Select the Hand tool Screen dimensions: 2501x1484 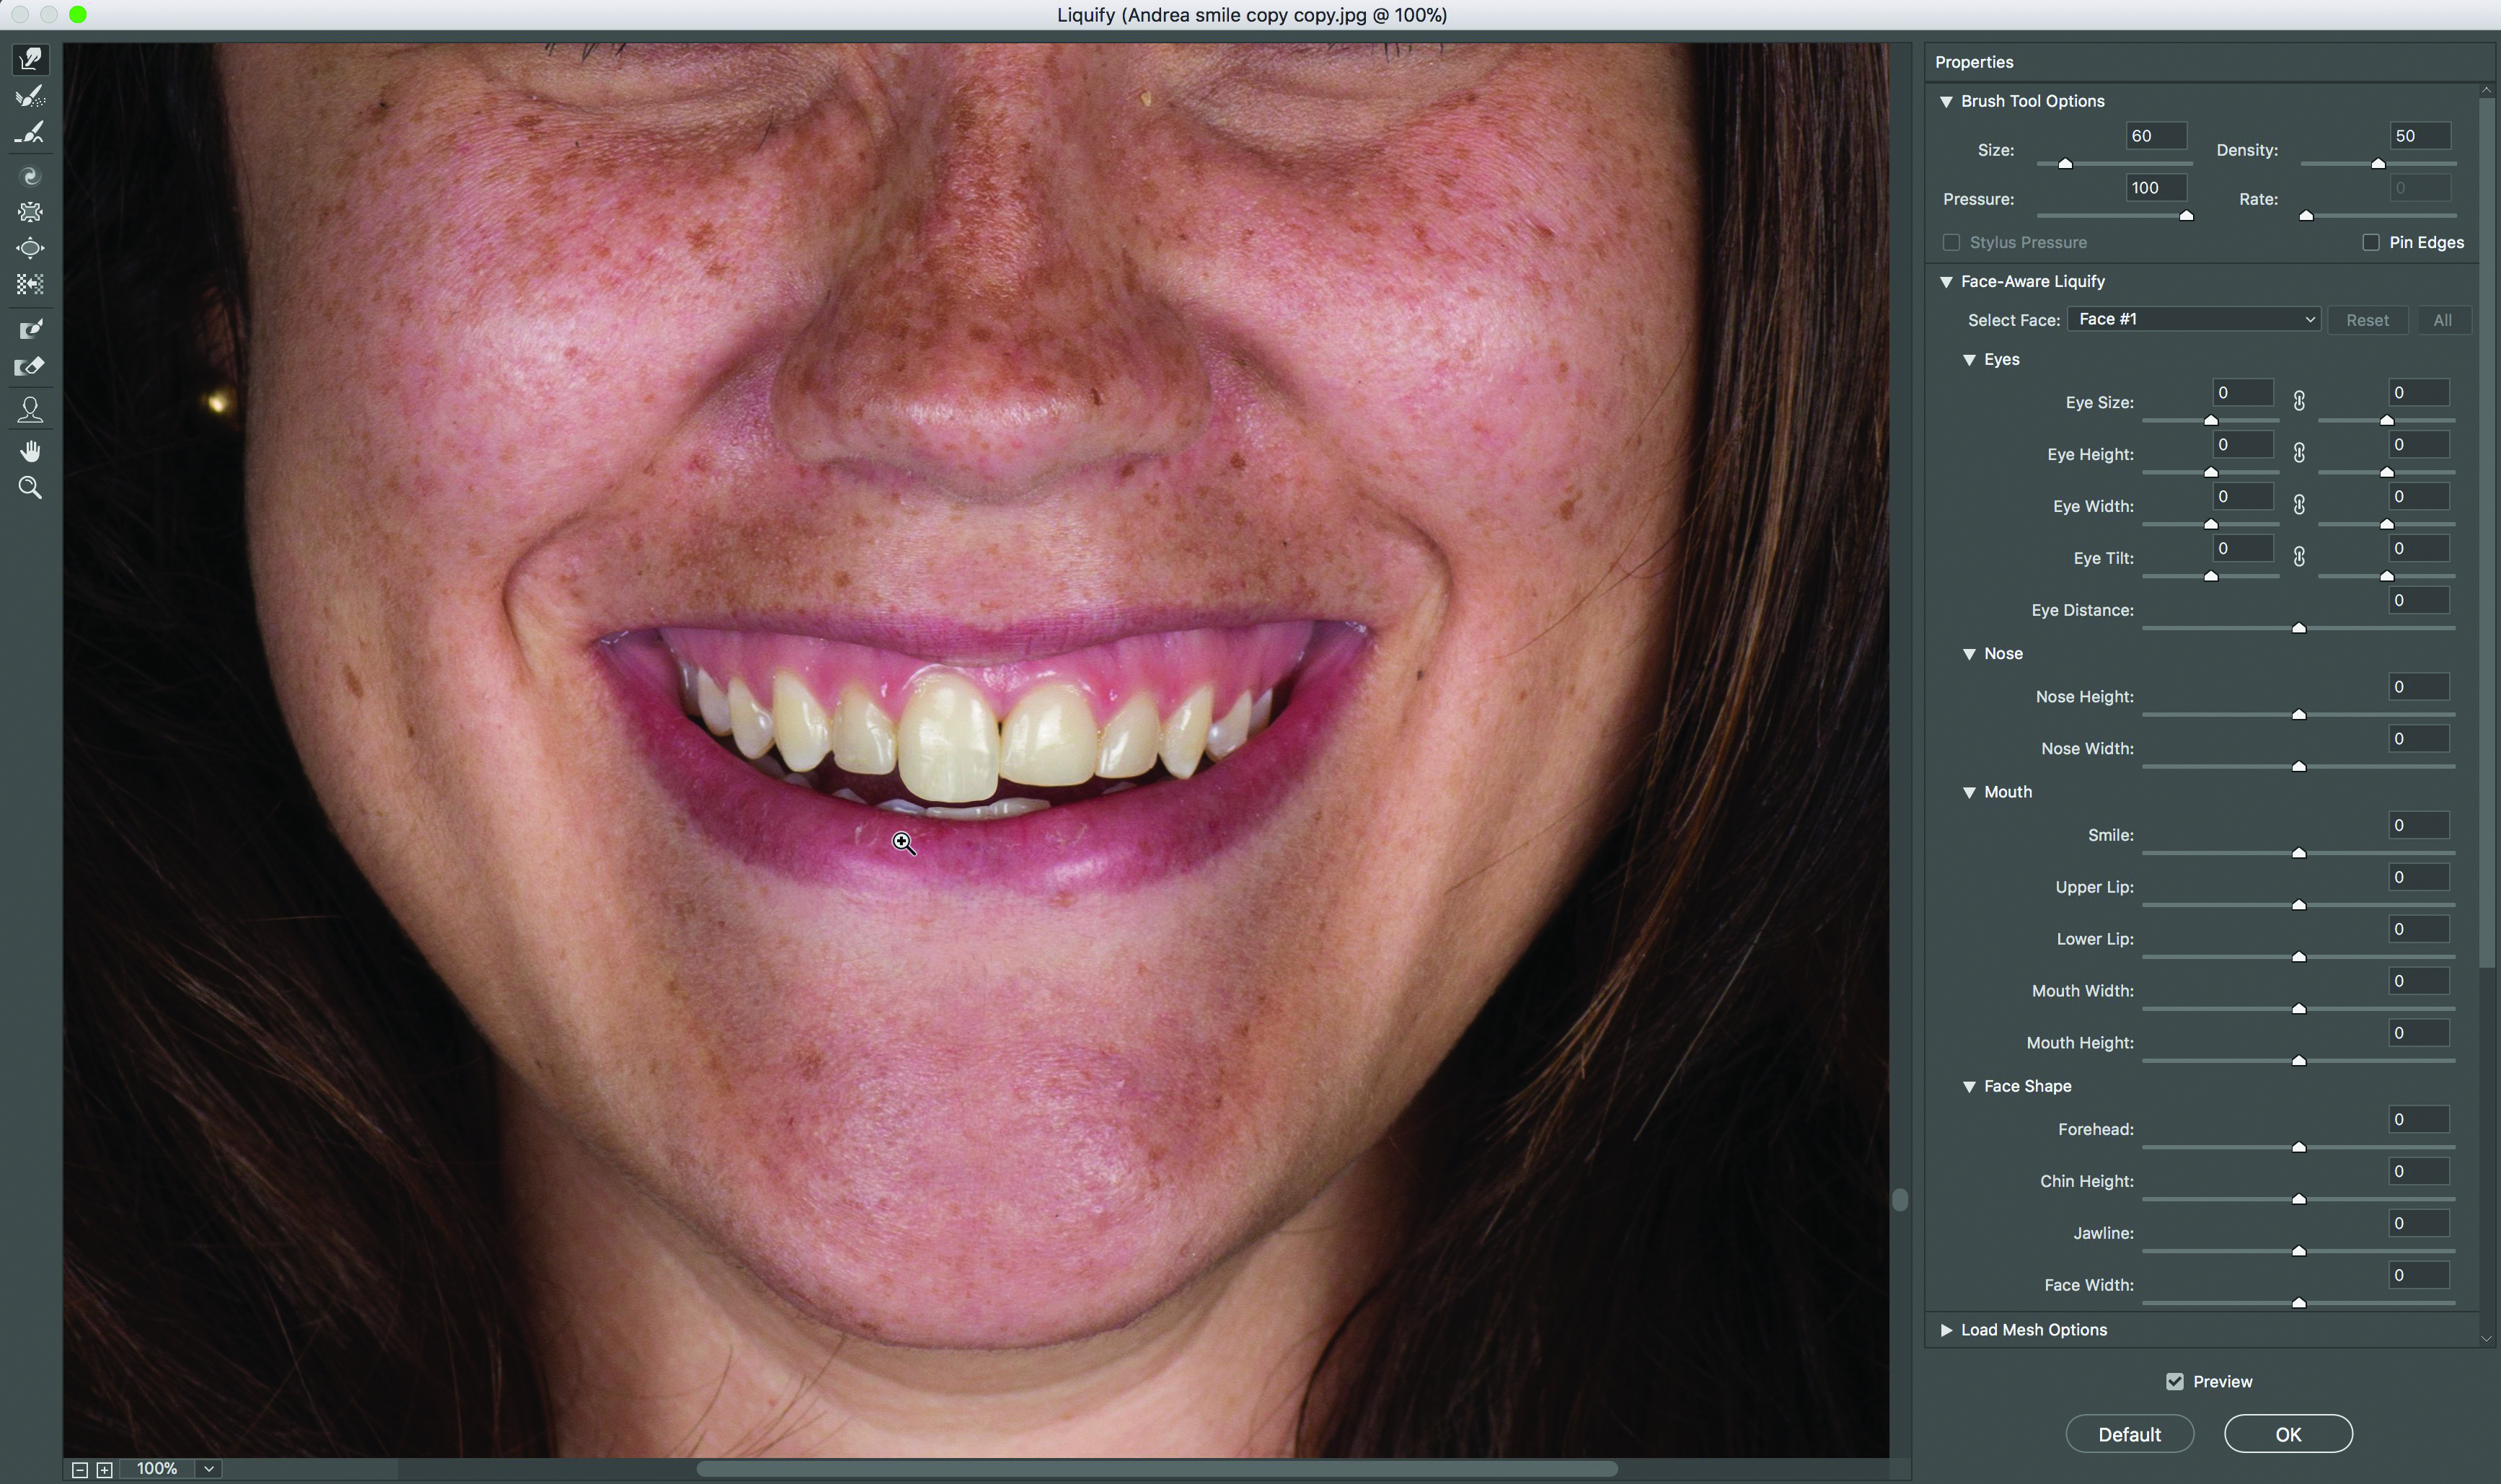(30, 451)
